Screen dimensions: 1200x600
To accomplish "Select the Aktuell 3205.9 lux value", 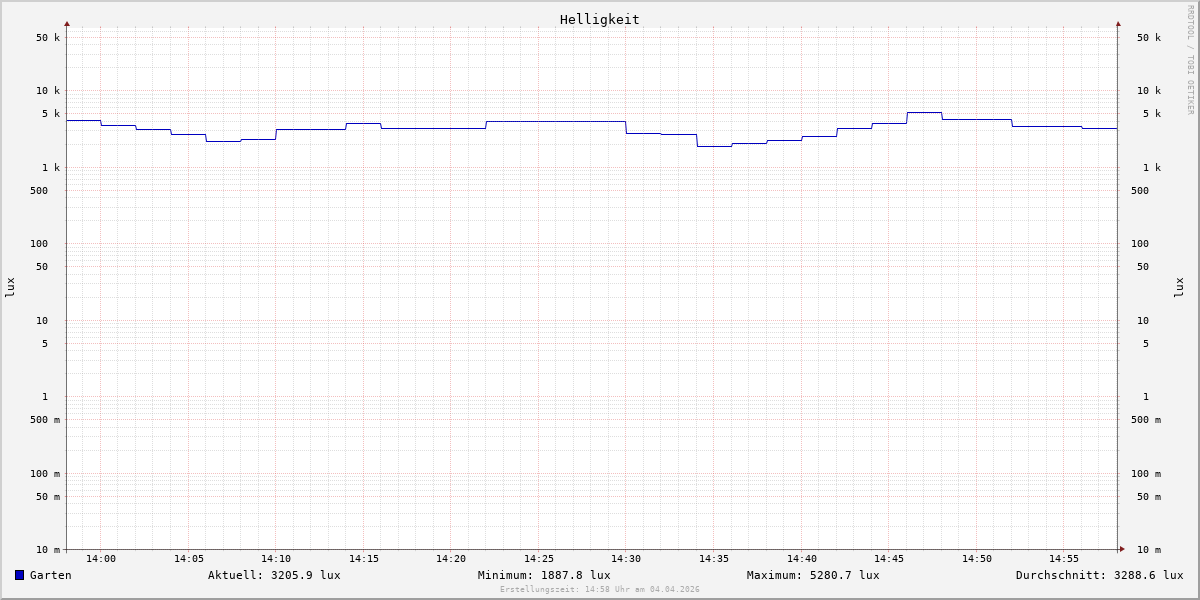I will (274, 575).
